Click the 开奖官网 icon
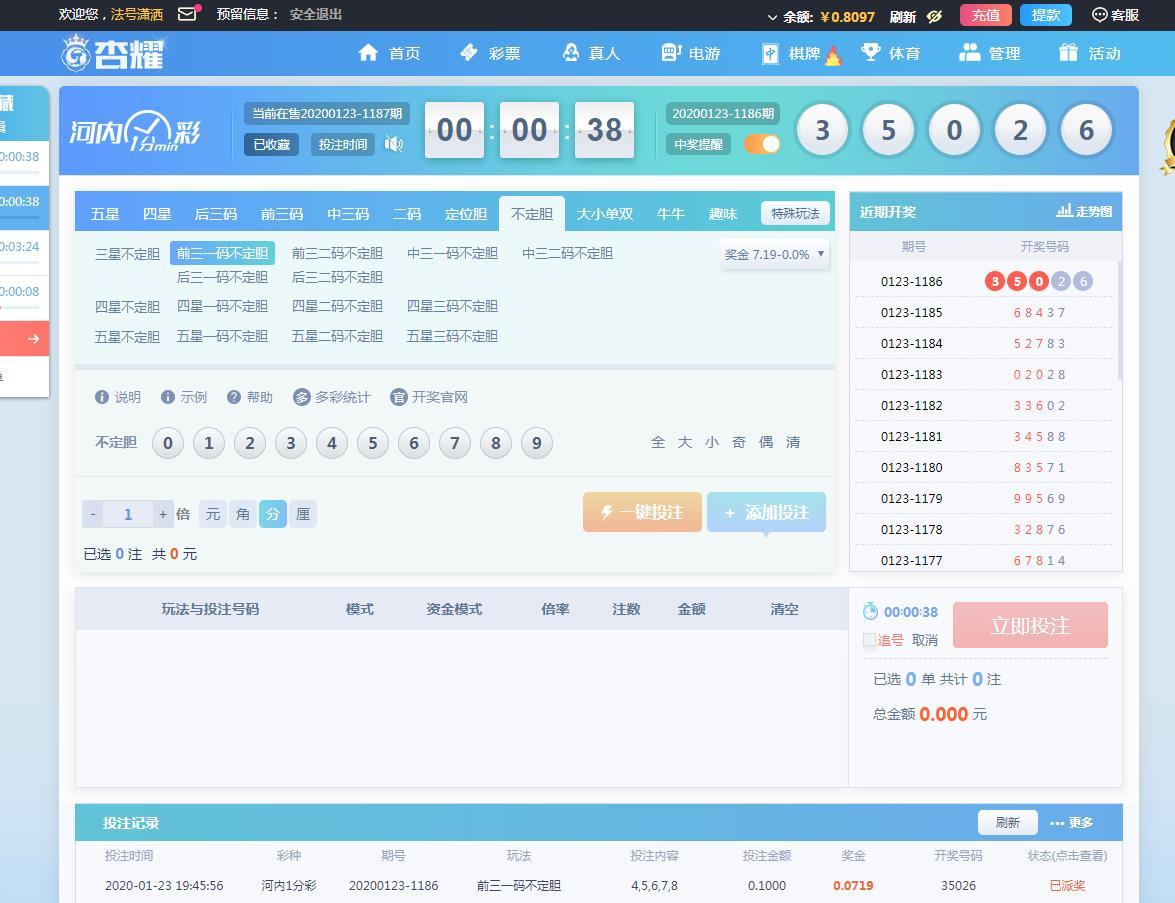1175x903 pixels. click(399, 397)
